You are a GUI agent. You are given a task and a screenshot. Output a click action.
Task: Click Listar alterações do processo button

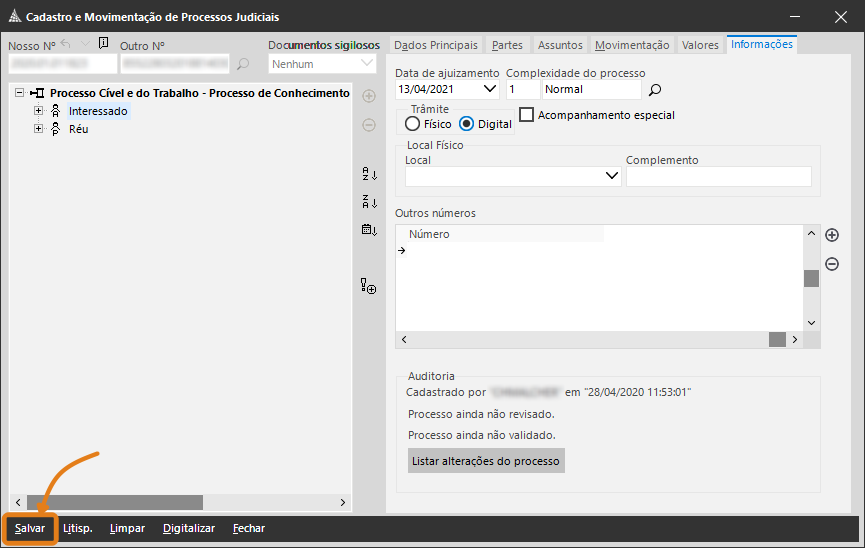486,461
